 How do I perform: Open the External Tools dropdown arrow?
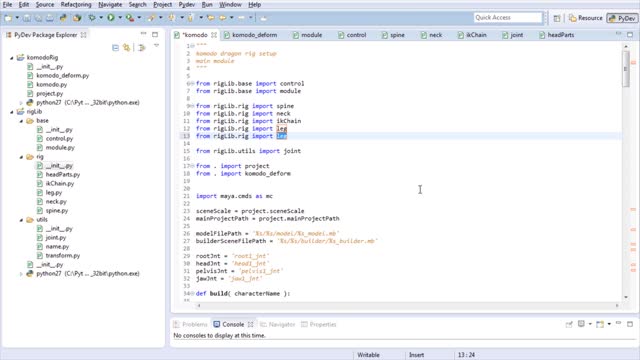click(x=139, y=18)
